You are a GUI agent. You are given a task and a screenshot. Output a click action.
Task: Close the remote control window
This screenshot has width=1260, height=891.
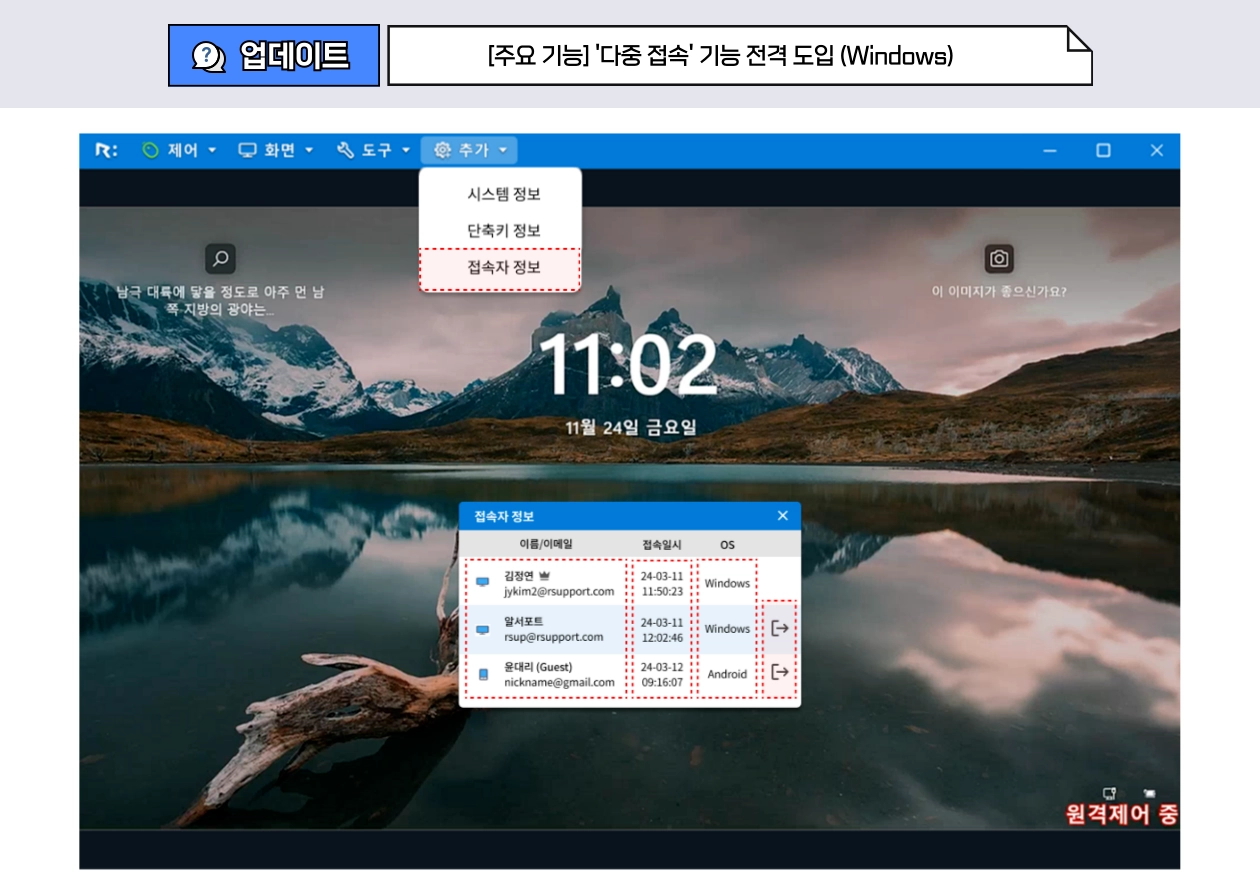pyautogui.click(x=1157, y=150)
